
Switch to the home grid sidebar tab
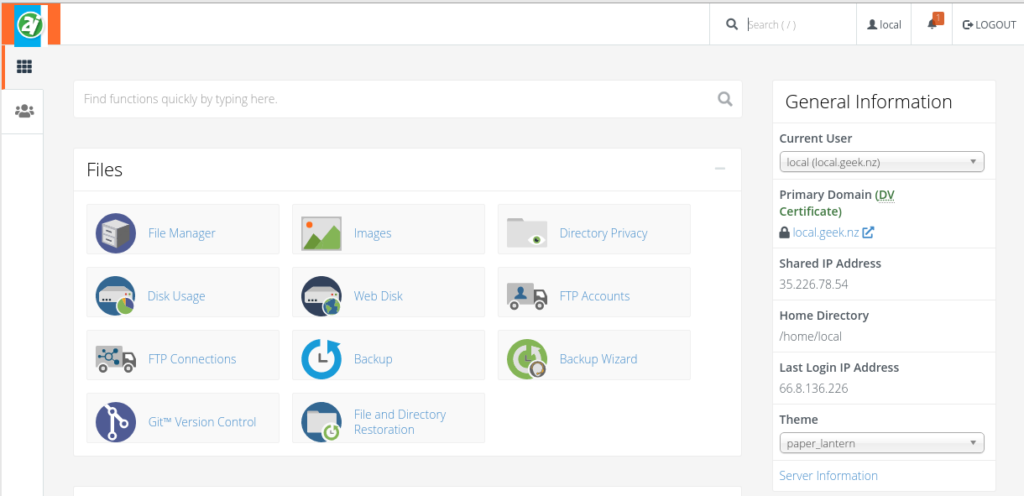pos(24,67)
